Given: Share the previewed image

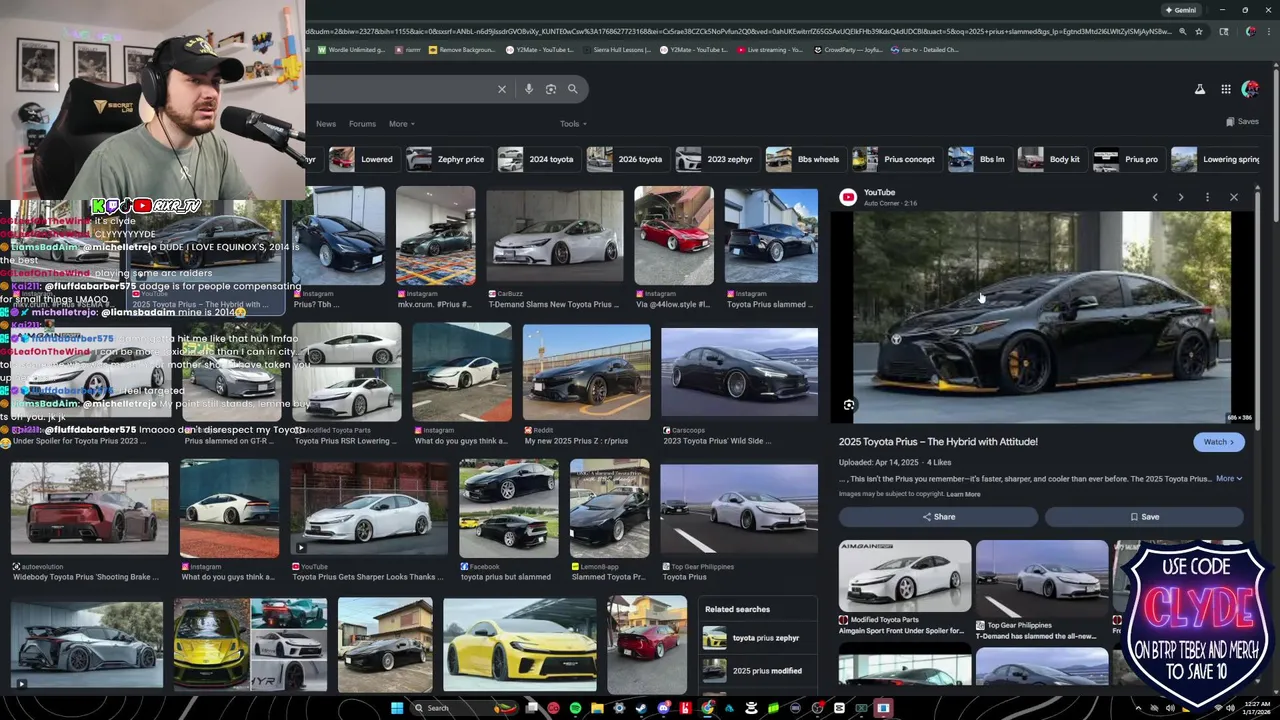Looking at the screenshot, I should (x=938, y=517).
